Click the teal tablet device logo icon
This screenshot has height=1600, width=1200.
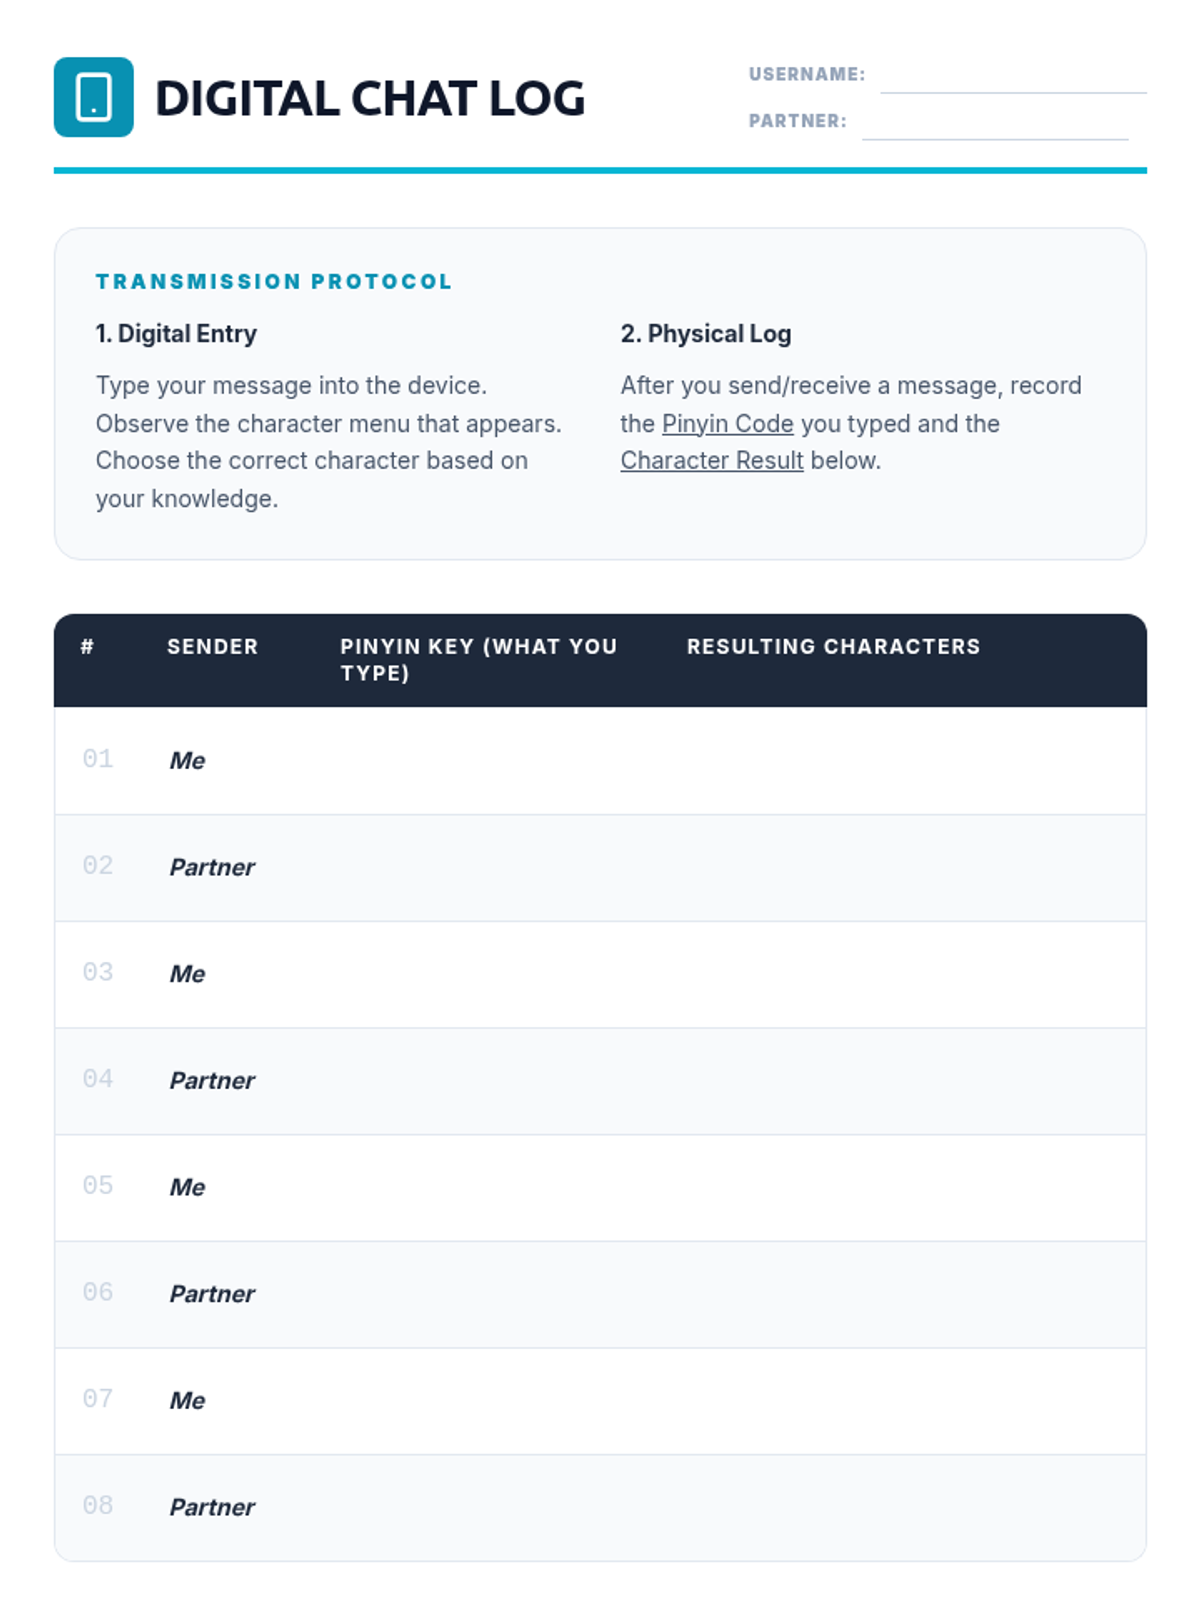point(93,97)
